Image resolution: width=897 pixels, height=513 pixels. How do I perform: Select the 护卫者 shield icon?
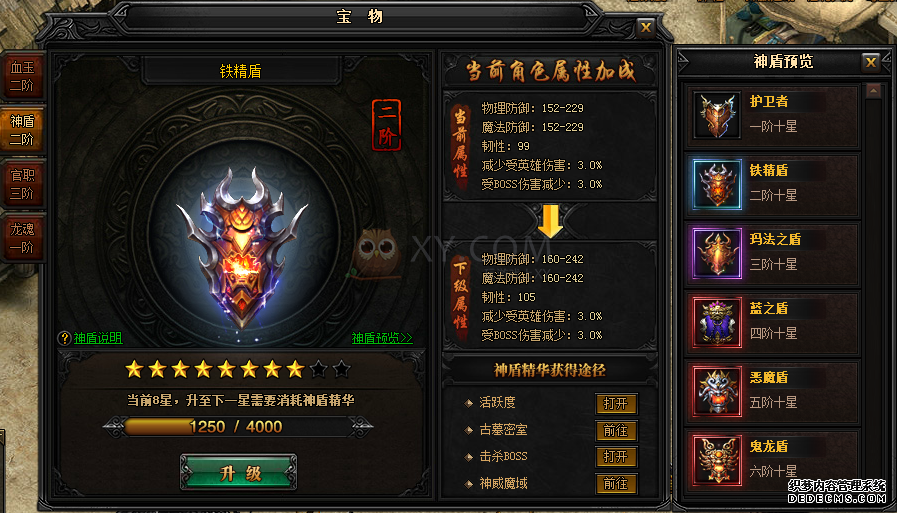(717, 116)
